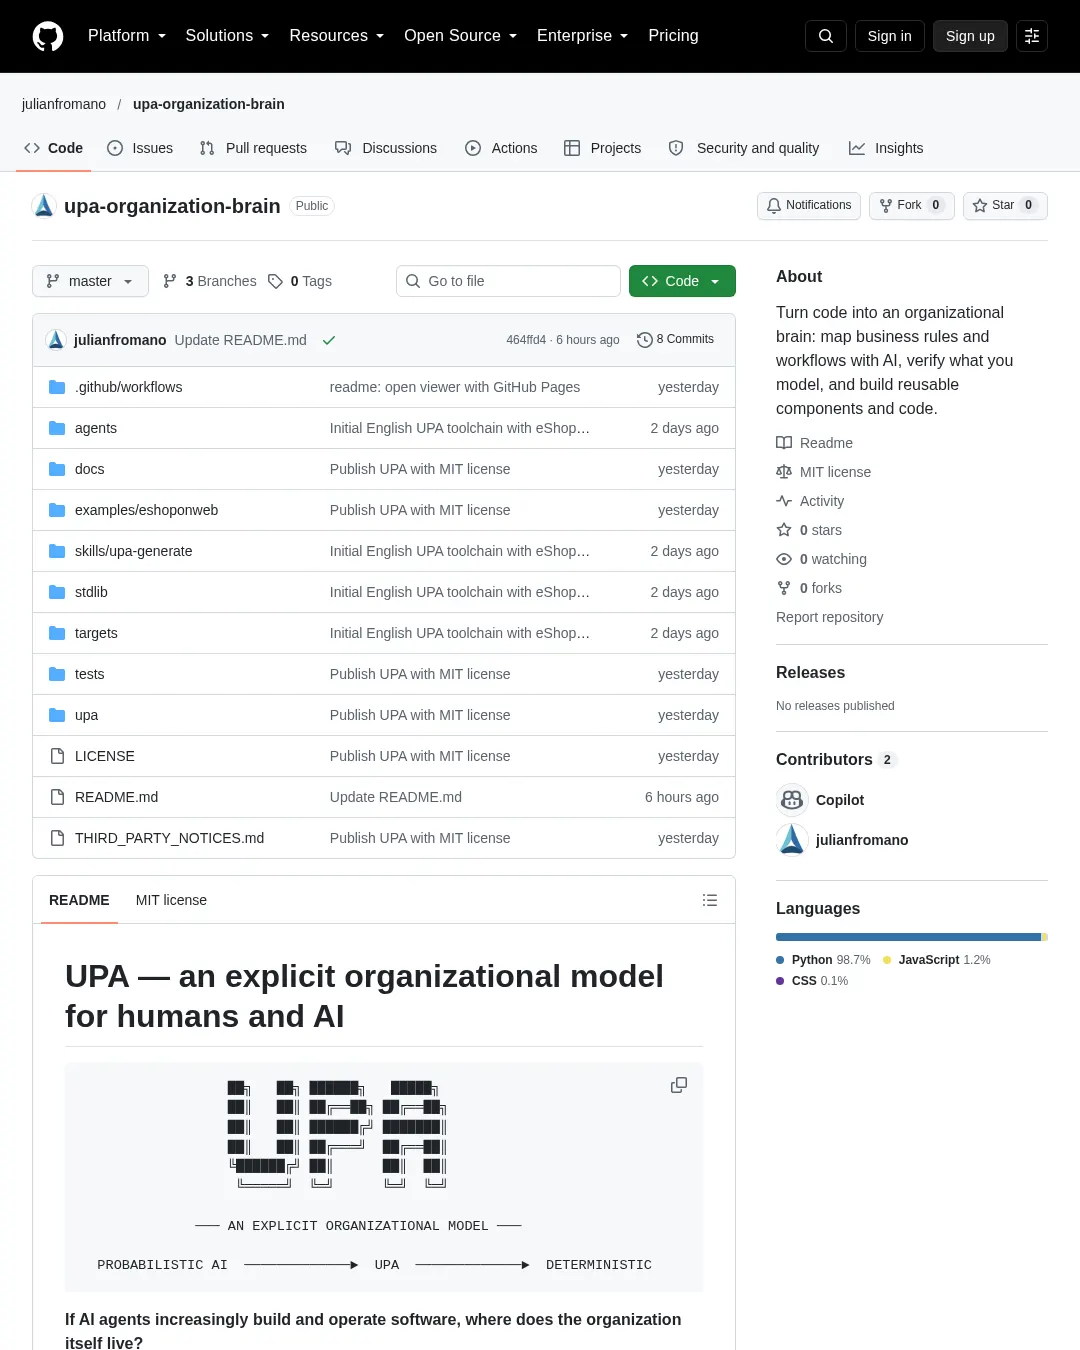This screenshot has width=1080, height=1350.
Task: Click julianfromano contributor avatar
Action: [792, 840]
